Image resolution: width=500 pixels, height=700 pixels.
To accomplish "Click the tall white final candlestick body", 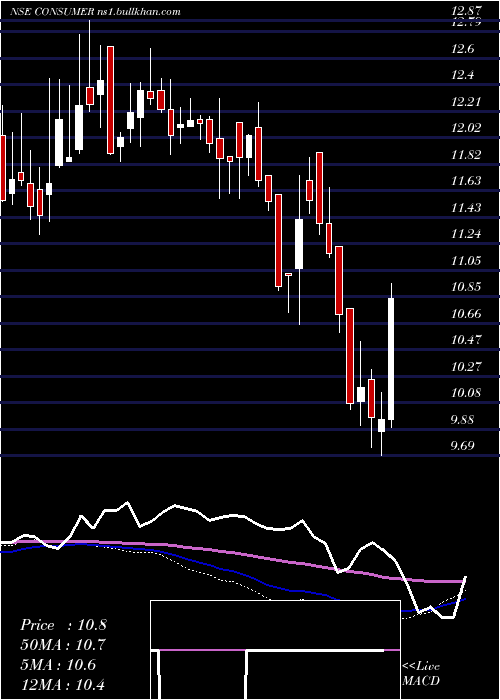I will coord(391,359).
